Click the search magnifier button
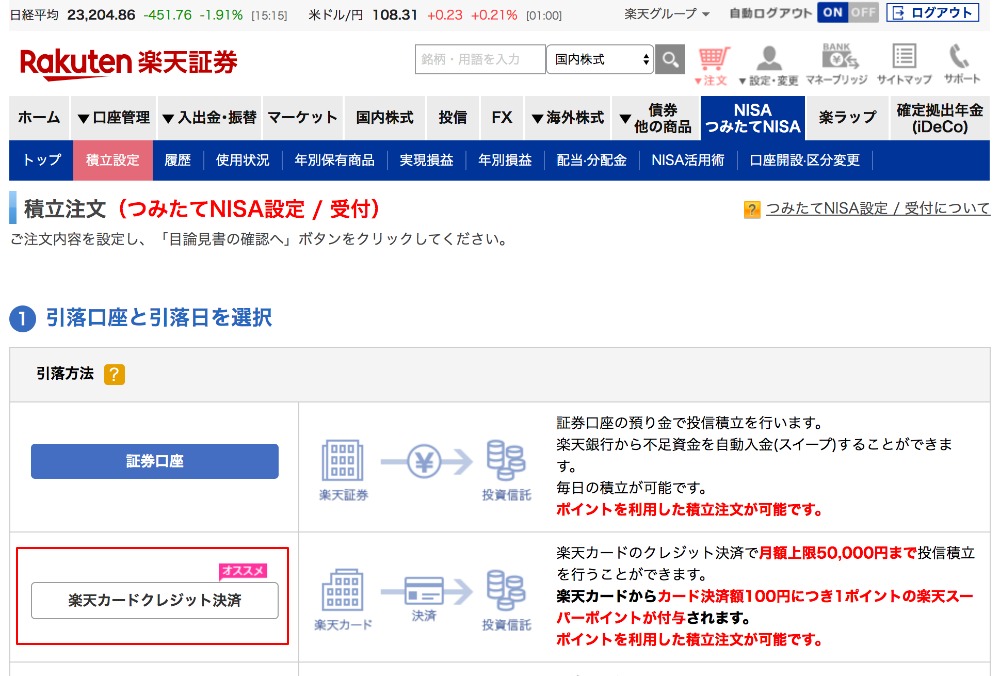 tap(670, 59)
